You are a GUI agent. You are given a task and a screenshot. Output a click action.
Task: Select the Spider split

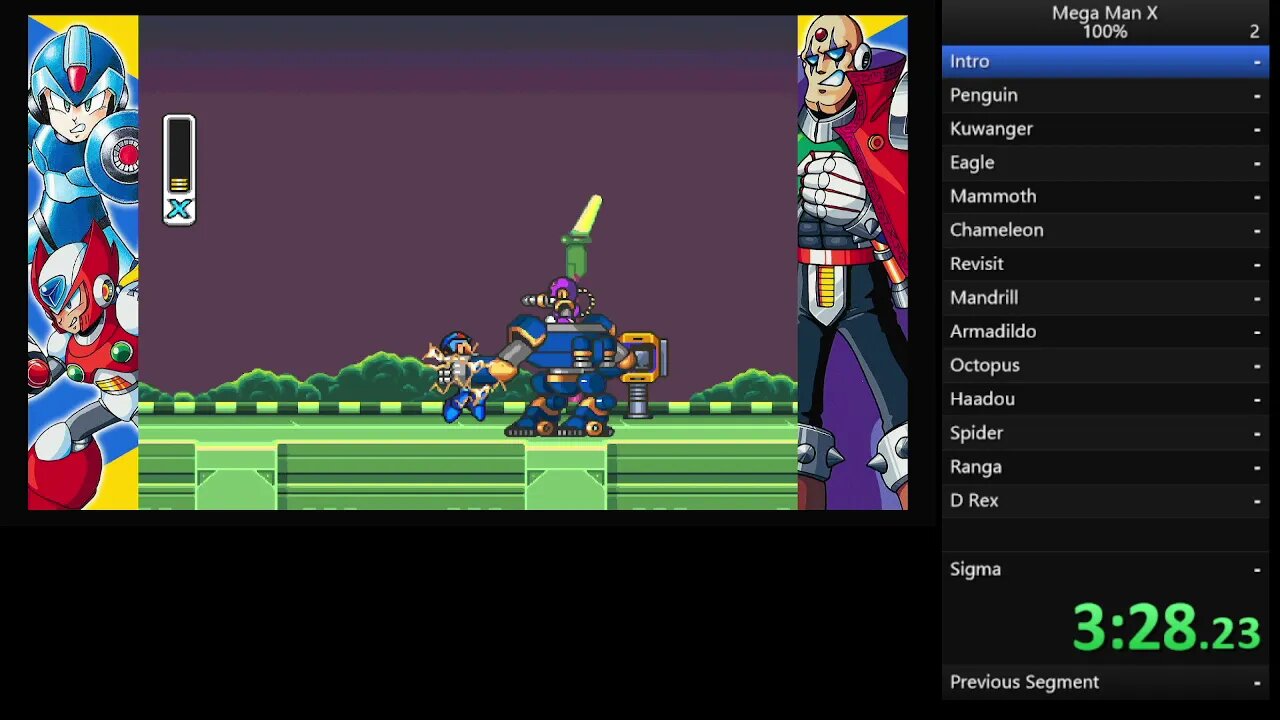pyautogui.click(x=1105, y=433)
